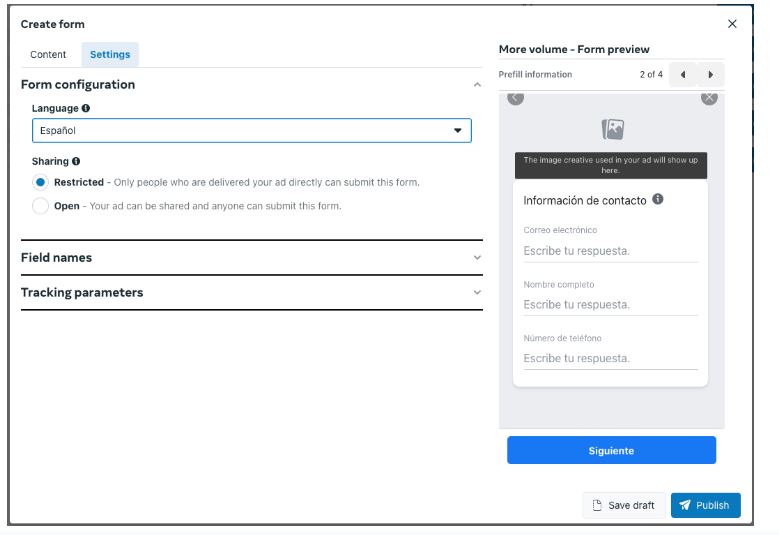Open the Español language dropdown
The image size is (779, 535).
252,131
